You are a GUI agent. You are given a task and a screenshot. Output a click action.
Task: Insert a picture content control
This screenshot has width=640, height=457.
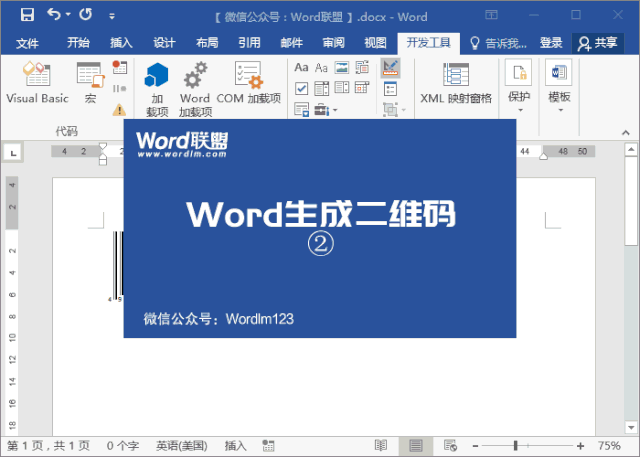pos(342,67)
